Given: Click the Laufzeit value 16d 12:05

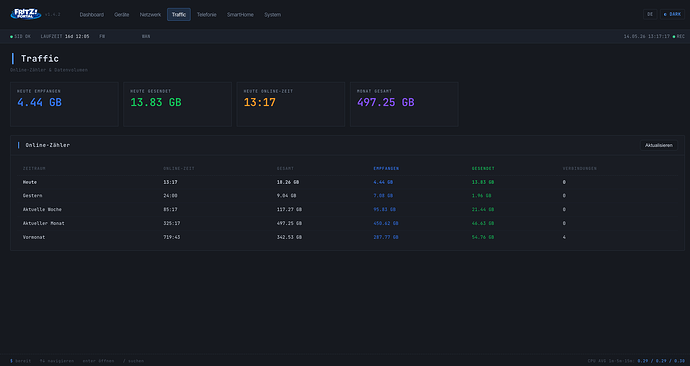Looking at the screenshot, I should tap(77, 37).
